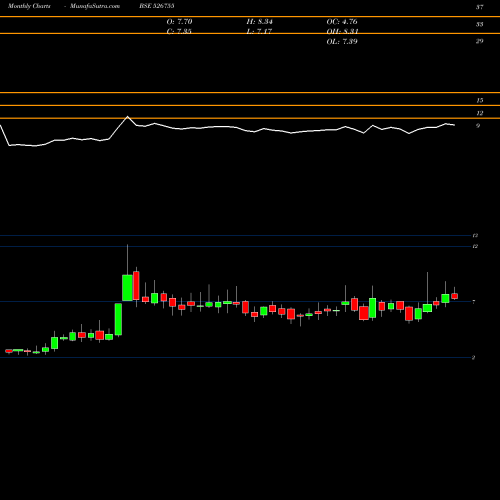
Task: Click the open value 'O: 7.70'
Action: tap(179, 22)
